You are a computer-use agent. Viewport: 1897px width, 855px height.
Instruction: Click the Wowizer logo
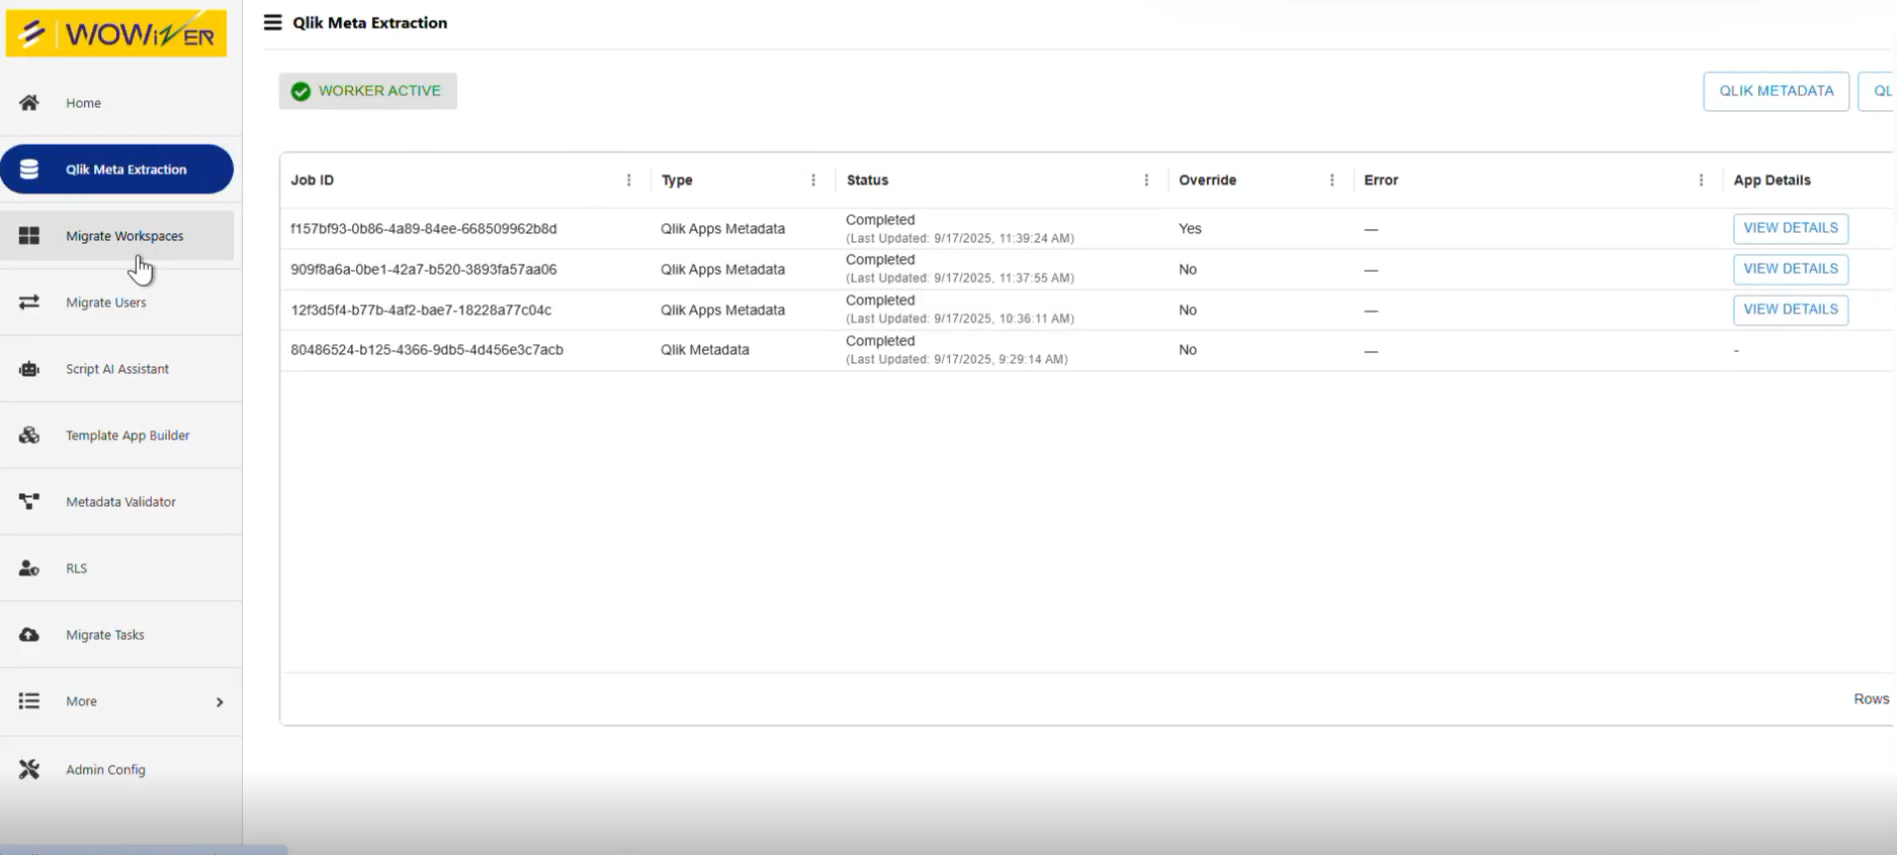coord(116,33)
